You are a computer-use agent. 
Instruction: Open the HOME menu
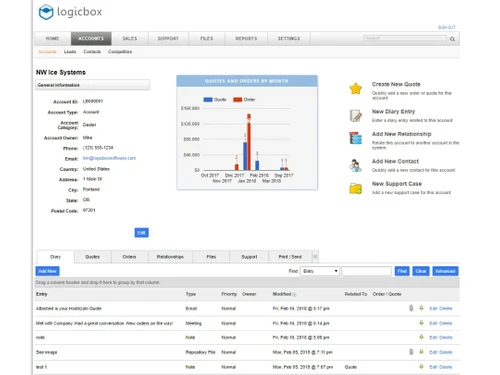tap(52, 39)
